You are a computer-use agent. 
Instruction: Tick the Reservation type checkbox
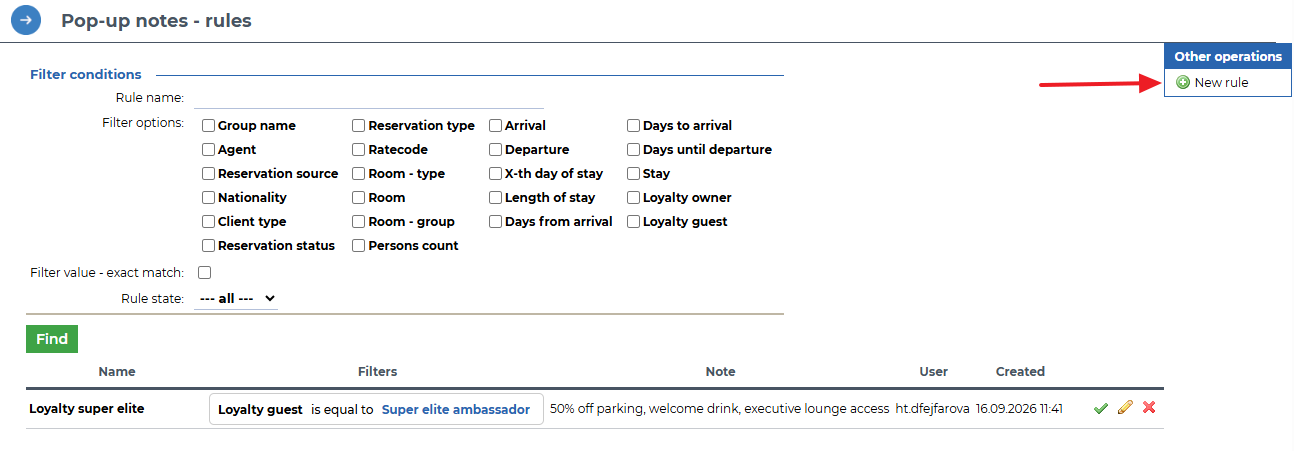(x=359, y=126)
